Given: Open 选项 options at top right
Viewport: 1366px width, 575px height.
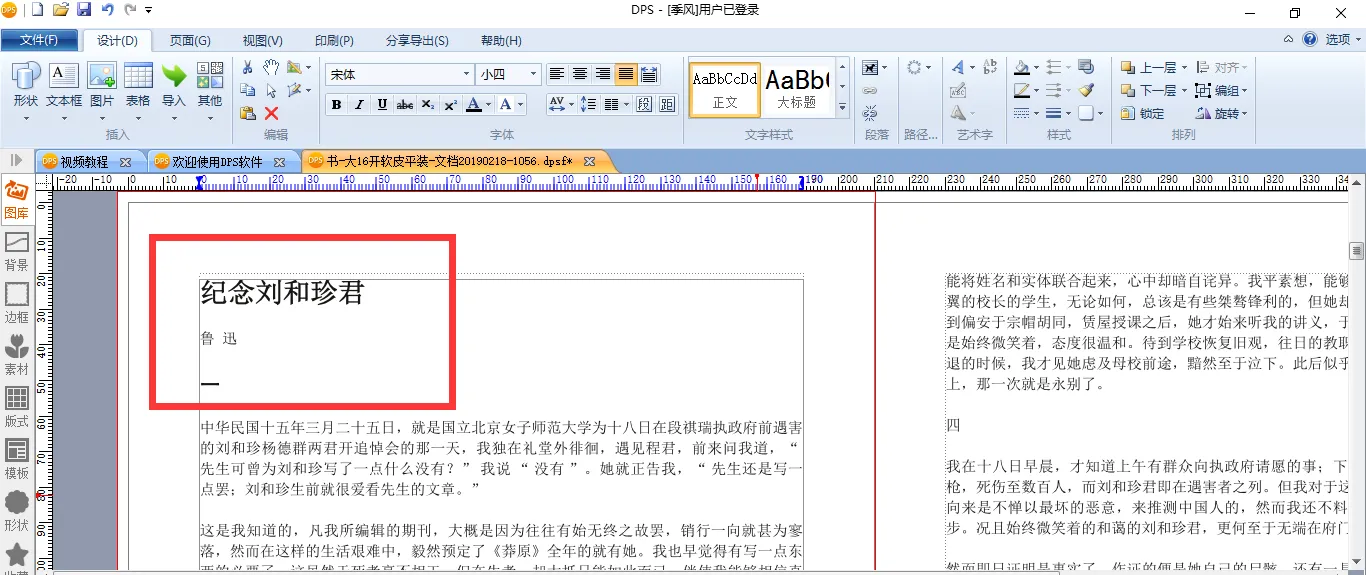Looking at the screenshot, I should point(1343,40).
